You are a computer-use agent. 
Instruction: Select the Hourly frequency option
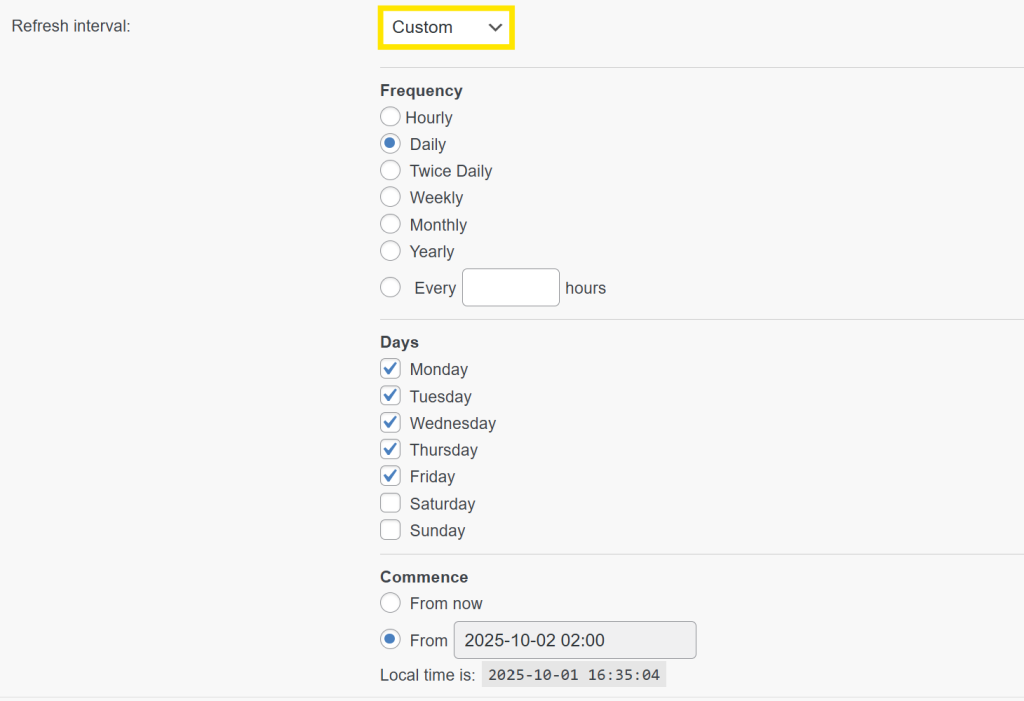click(x=390, y=117)
